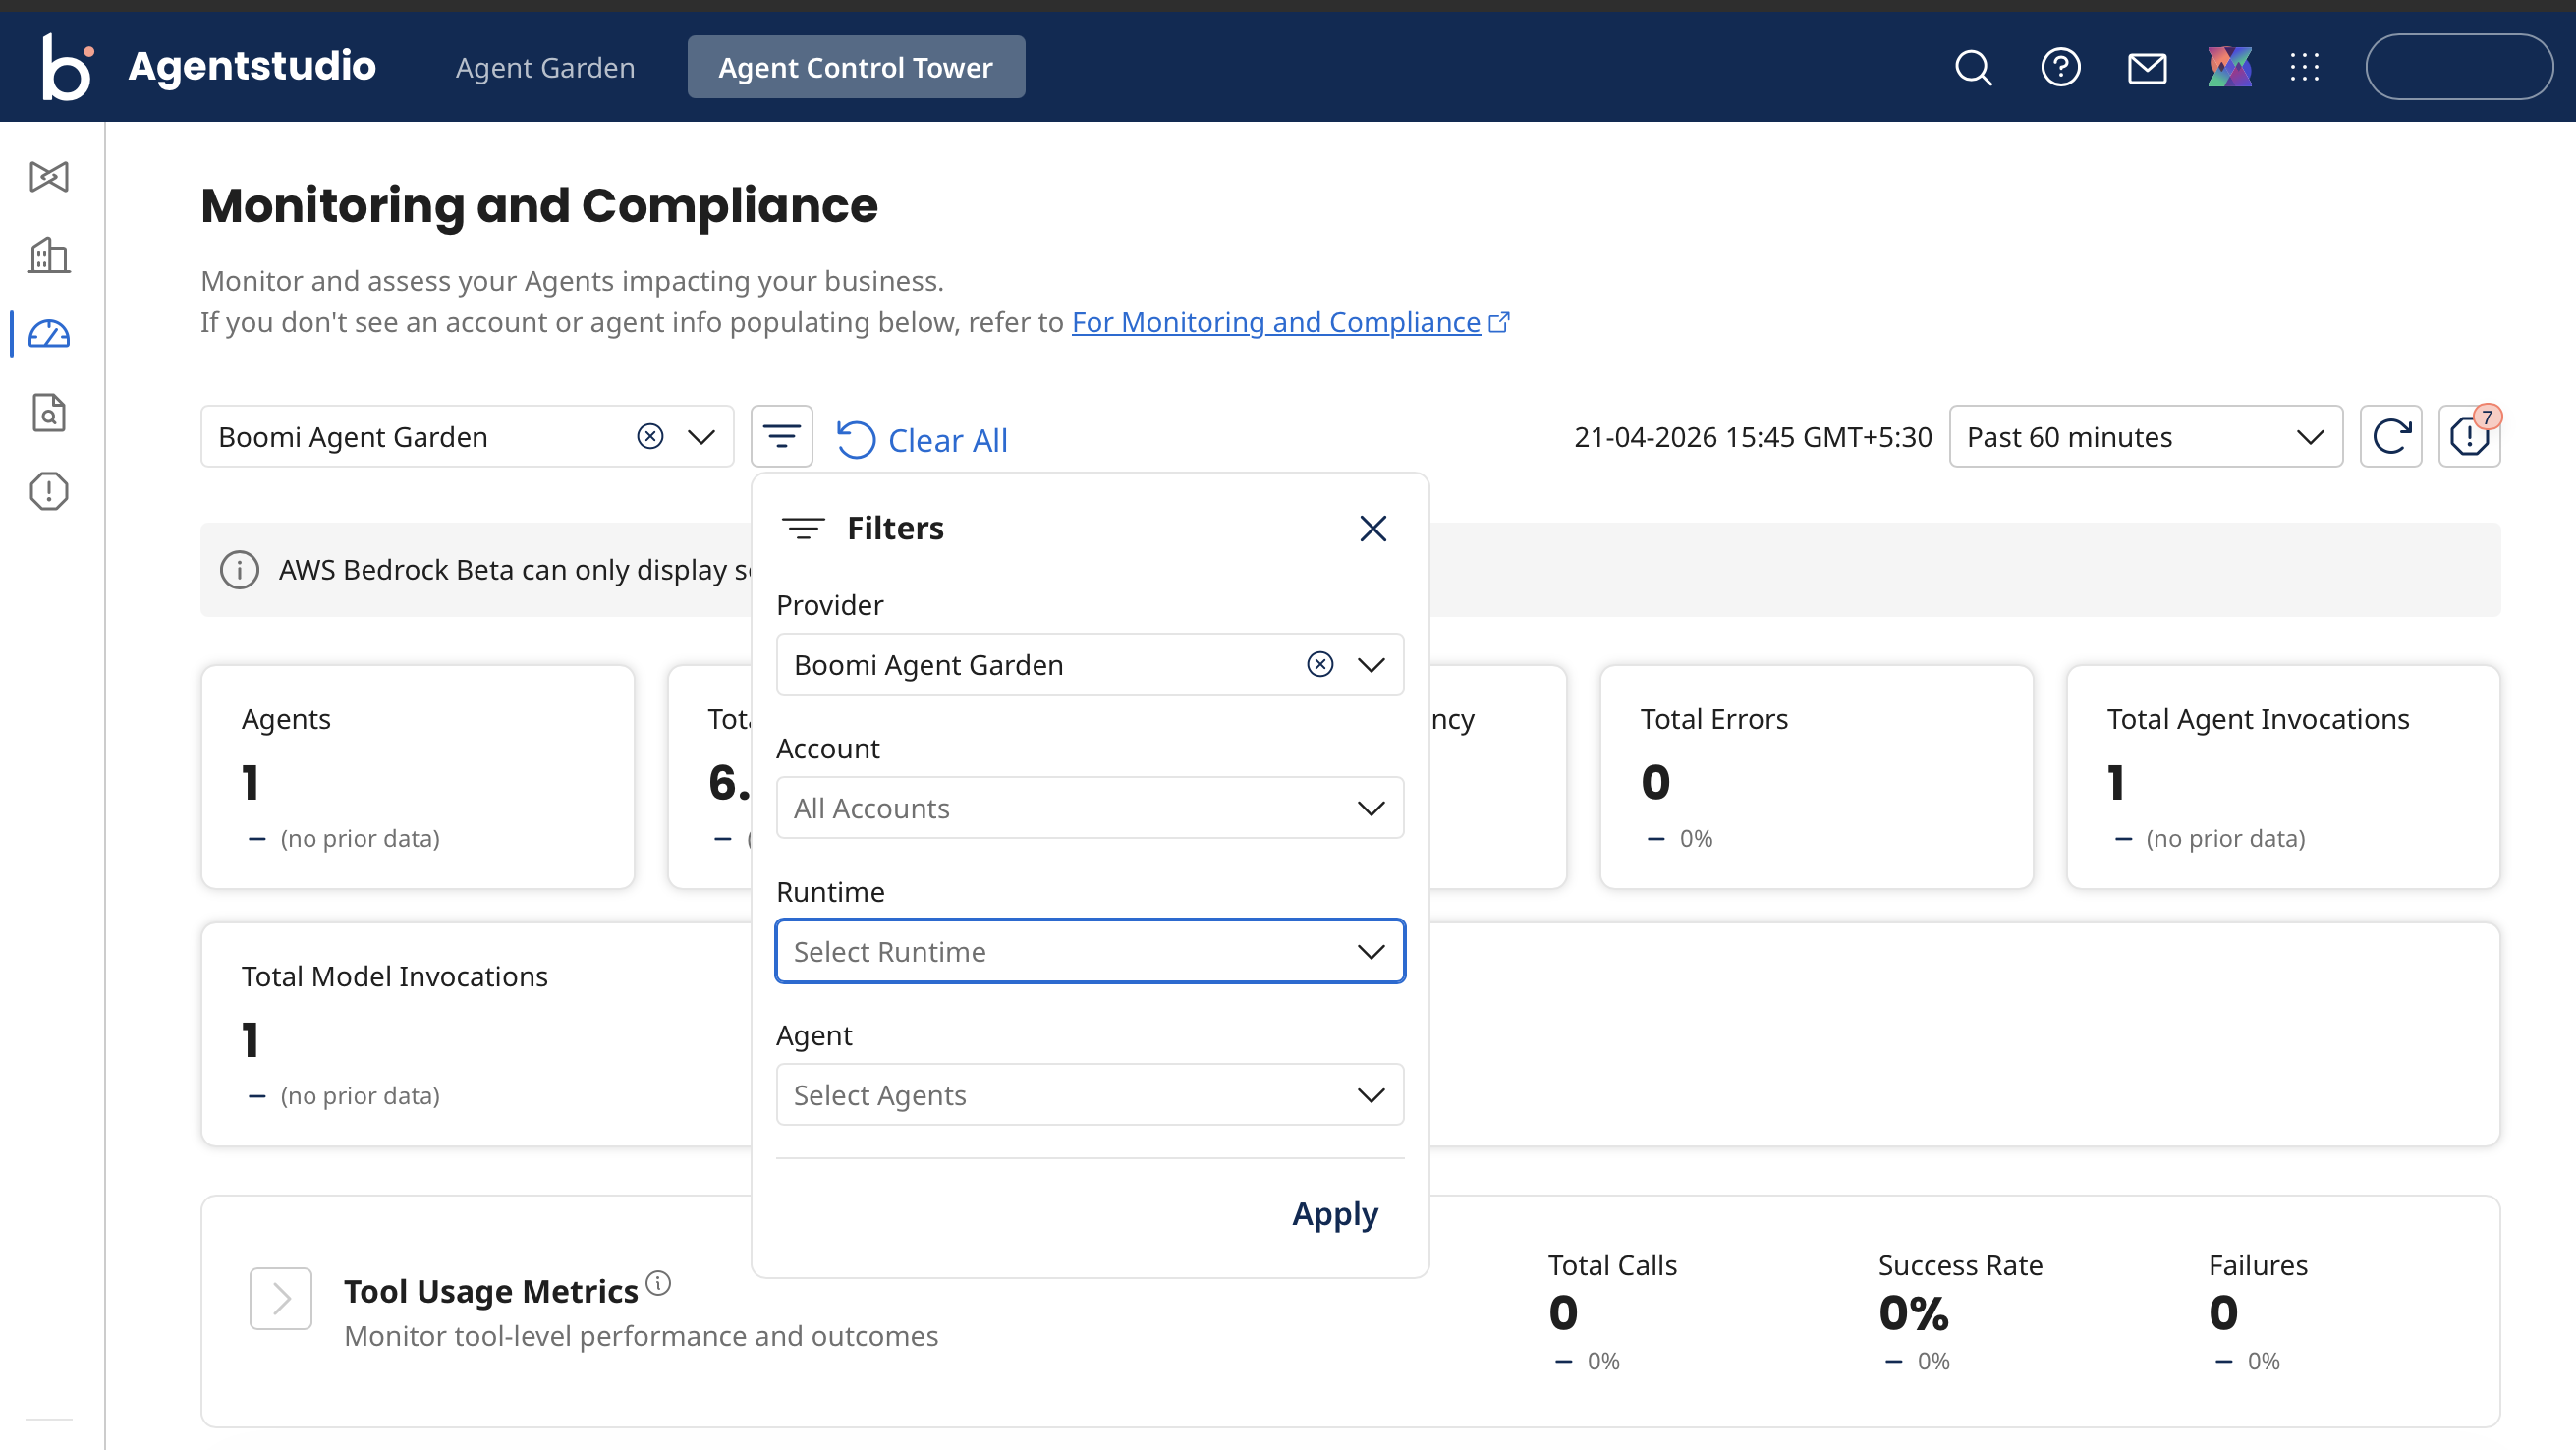Select the Total Agent Invocations card
This screenshot has height=1450, width=2576.
tap(2283, 777)
